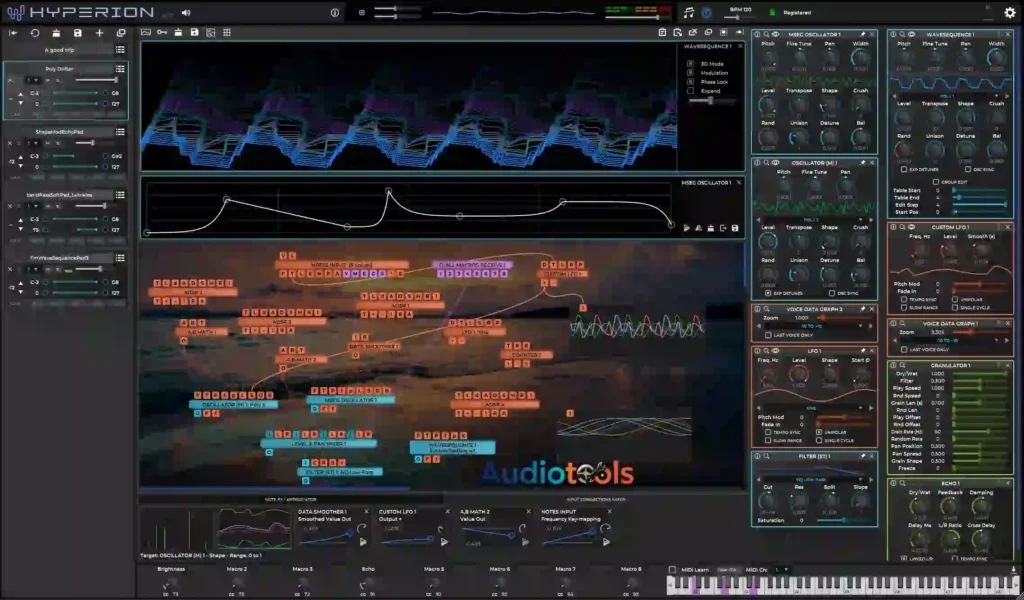Screen dimensions: 1024x600
Task: Open the menu beside ShapeHedSoftPad
Action: coord(120,129)
